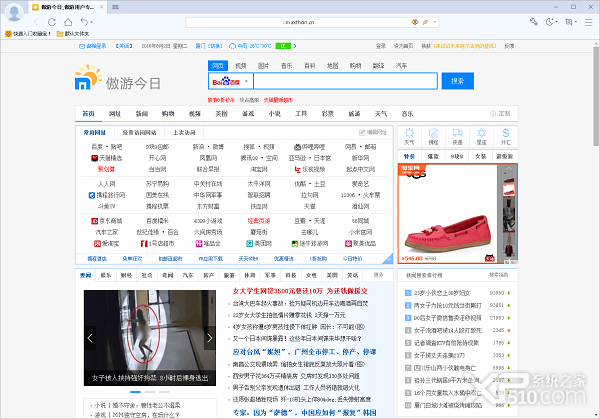The height and width of the screenshot is (419, 600).
Task: Open the 快递 delivery truck widget icon
Action: (457, 136)
